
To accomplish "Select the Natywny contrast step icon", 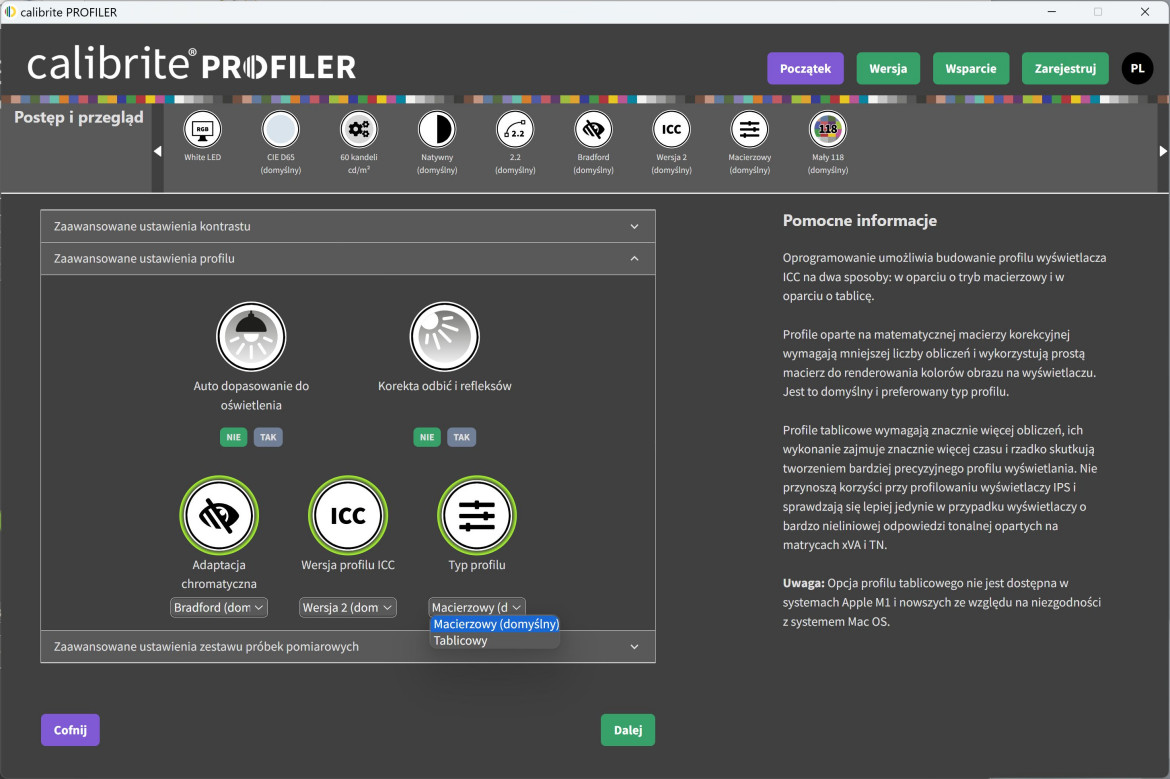I will pyautogui.click(x=437, y=130).
